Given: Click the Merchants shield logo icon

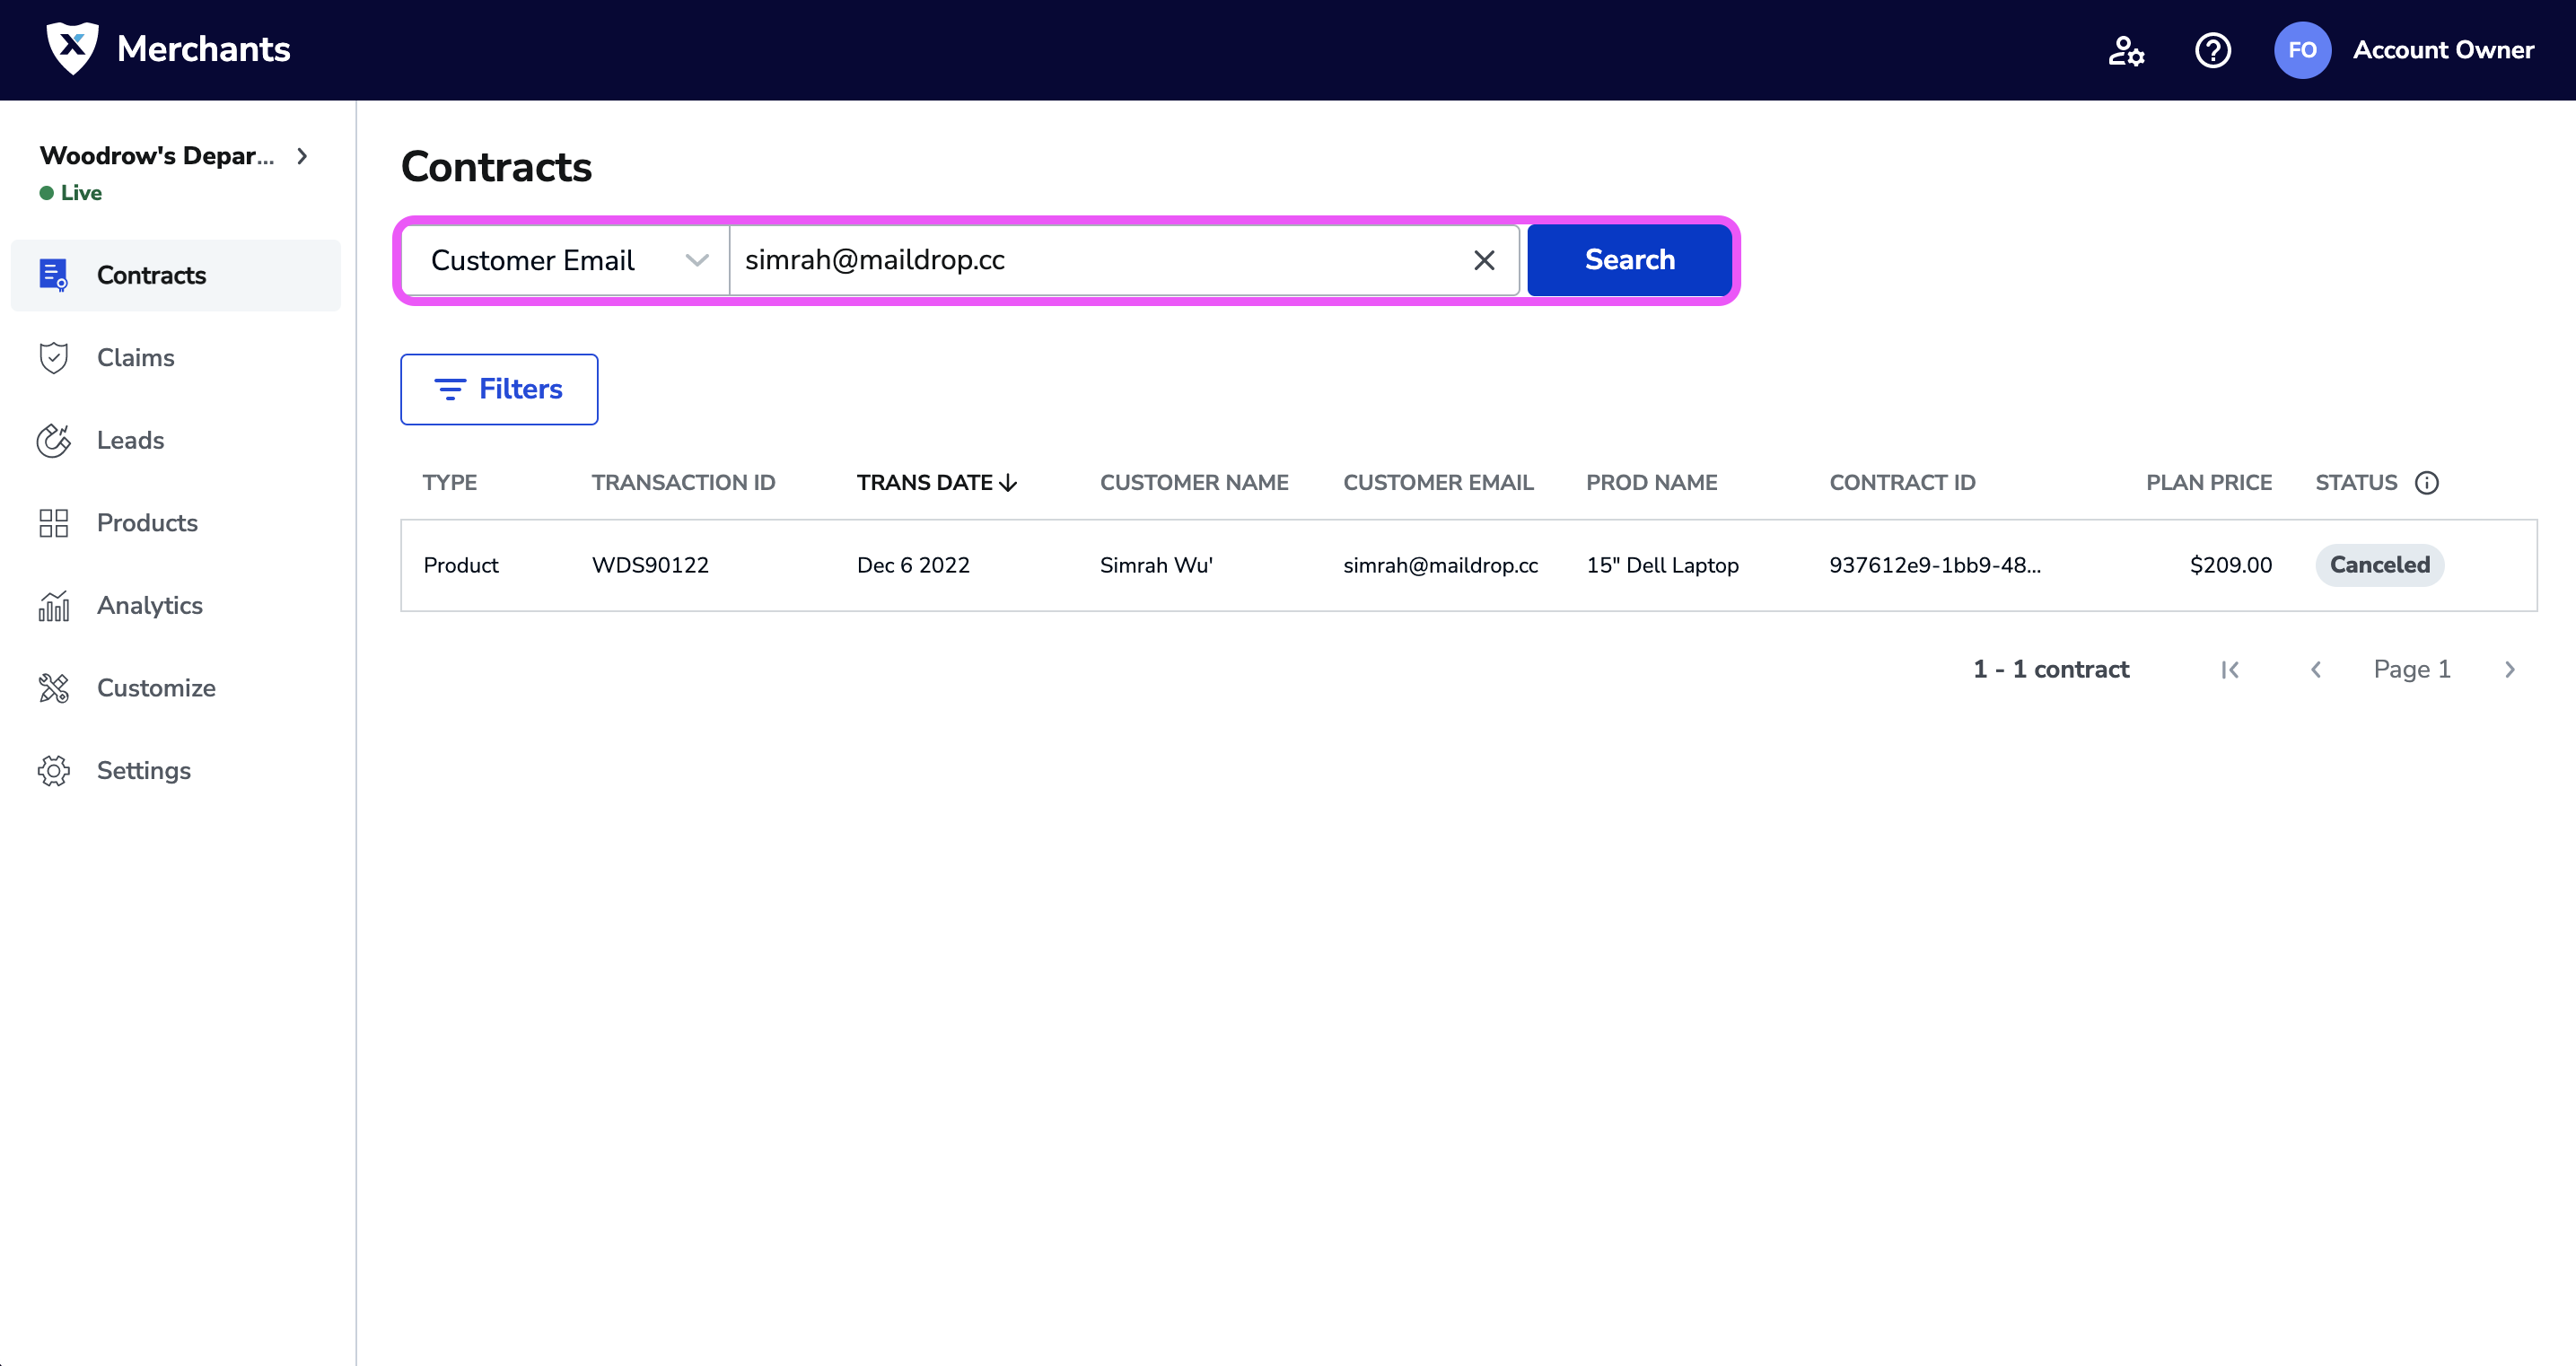Looking at the screenshot, I should [72, 48].
